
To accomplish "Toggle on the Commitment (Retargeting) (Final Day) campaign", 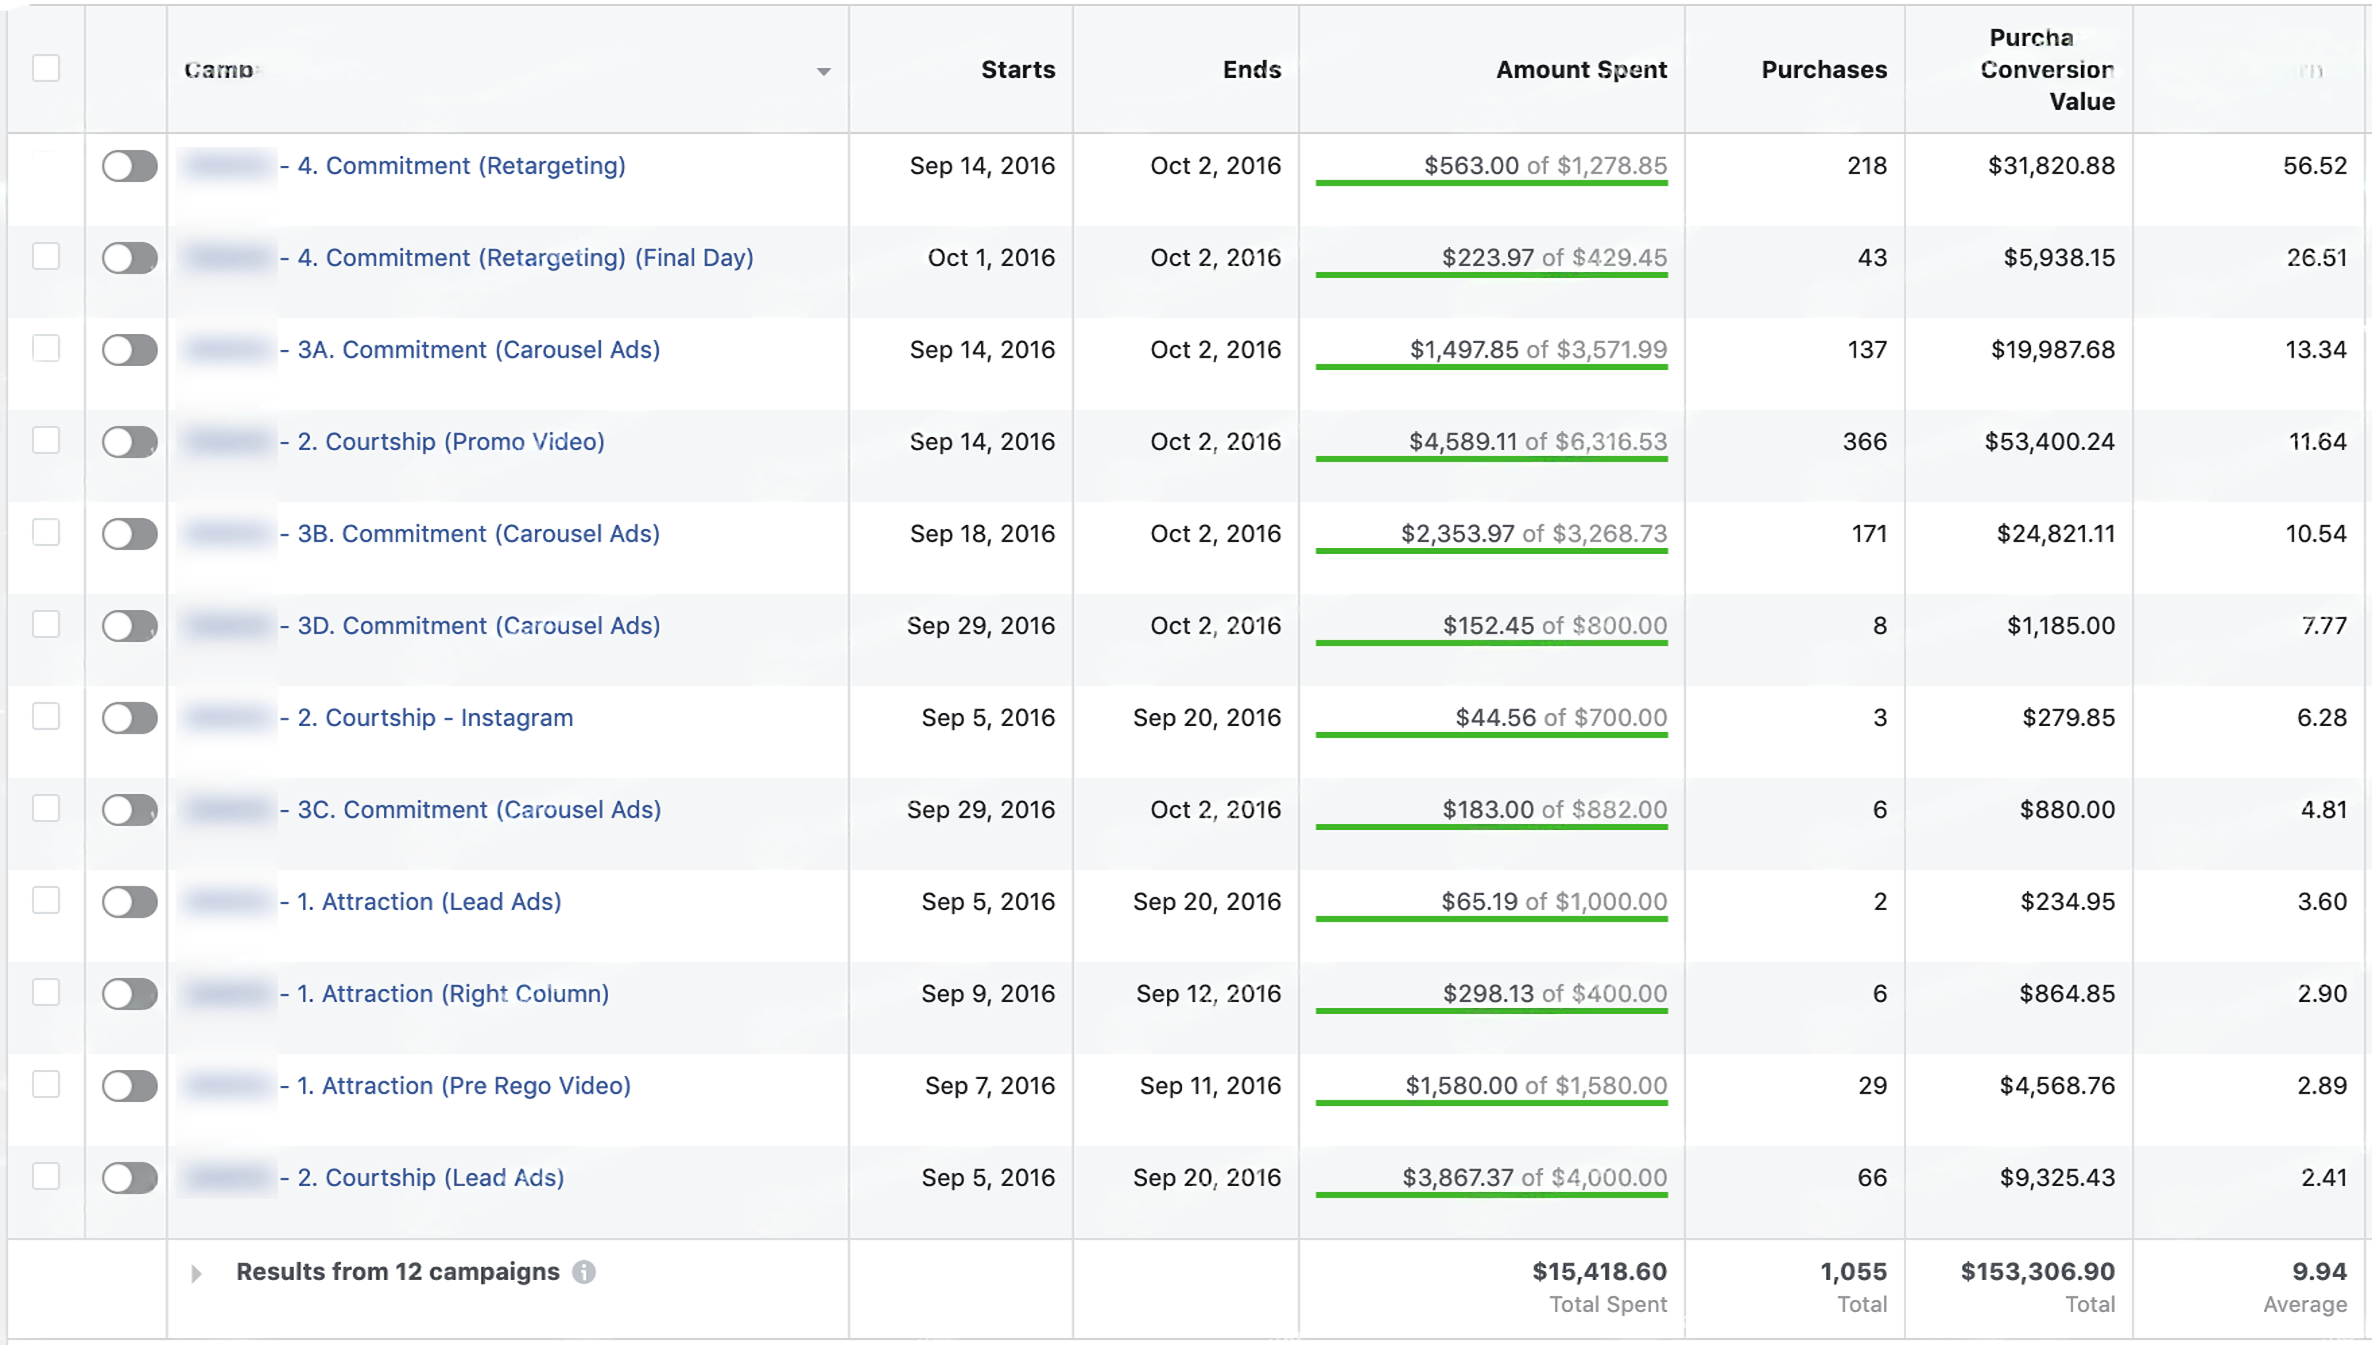I will (x=130, y=258).
